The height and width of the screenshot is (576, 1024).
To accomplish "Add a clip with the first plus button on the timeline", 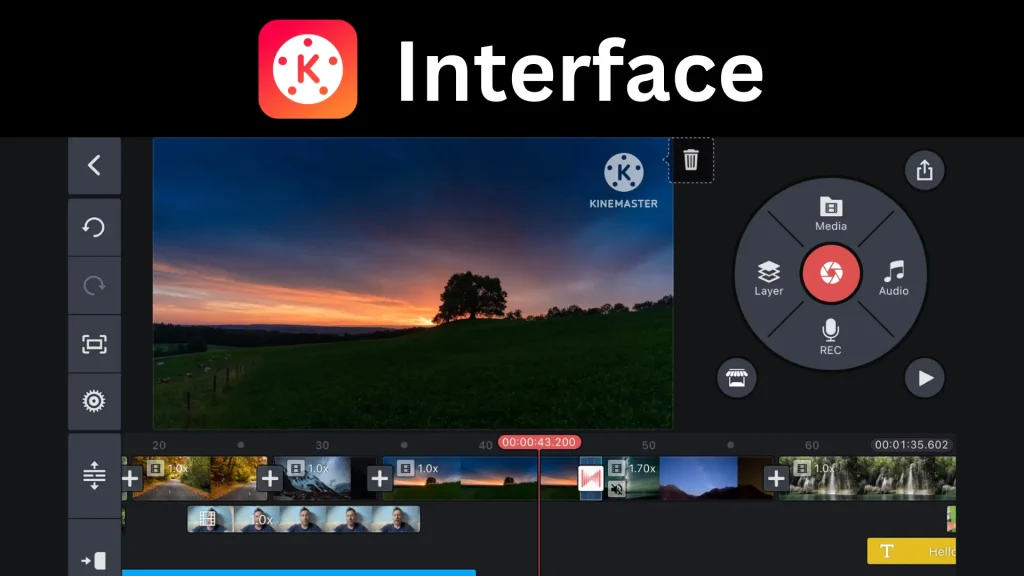I will pos(131,479).
